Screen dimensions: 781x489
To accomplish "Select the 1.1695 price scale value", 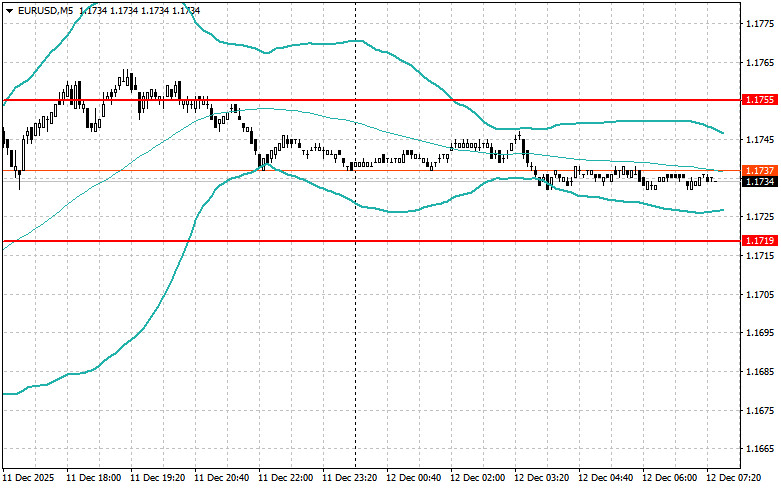I will pos(760,333).
